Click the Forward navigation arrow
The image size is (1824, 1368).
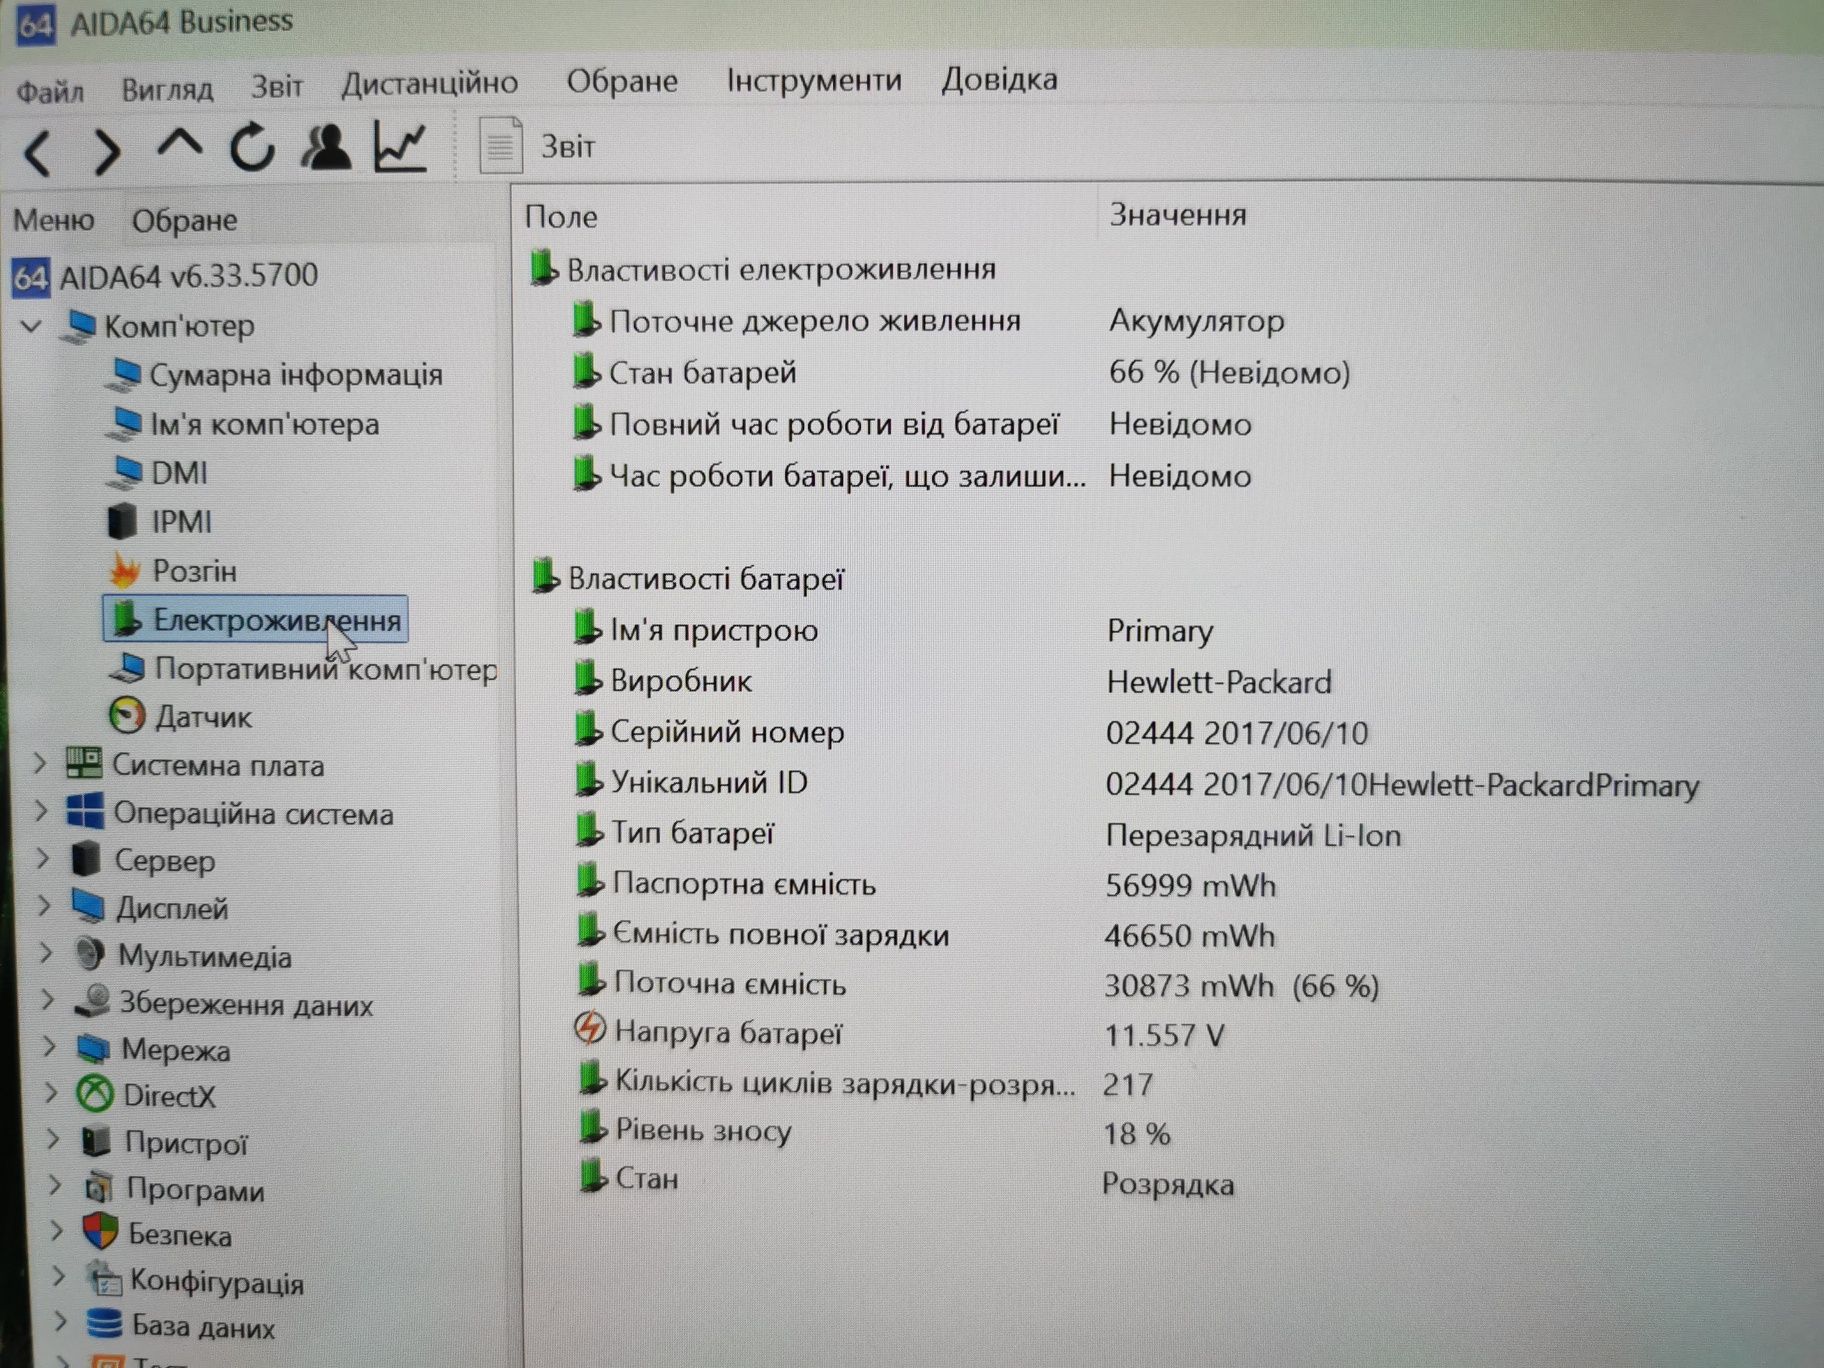tap(107, 152)
